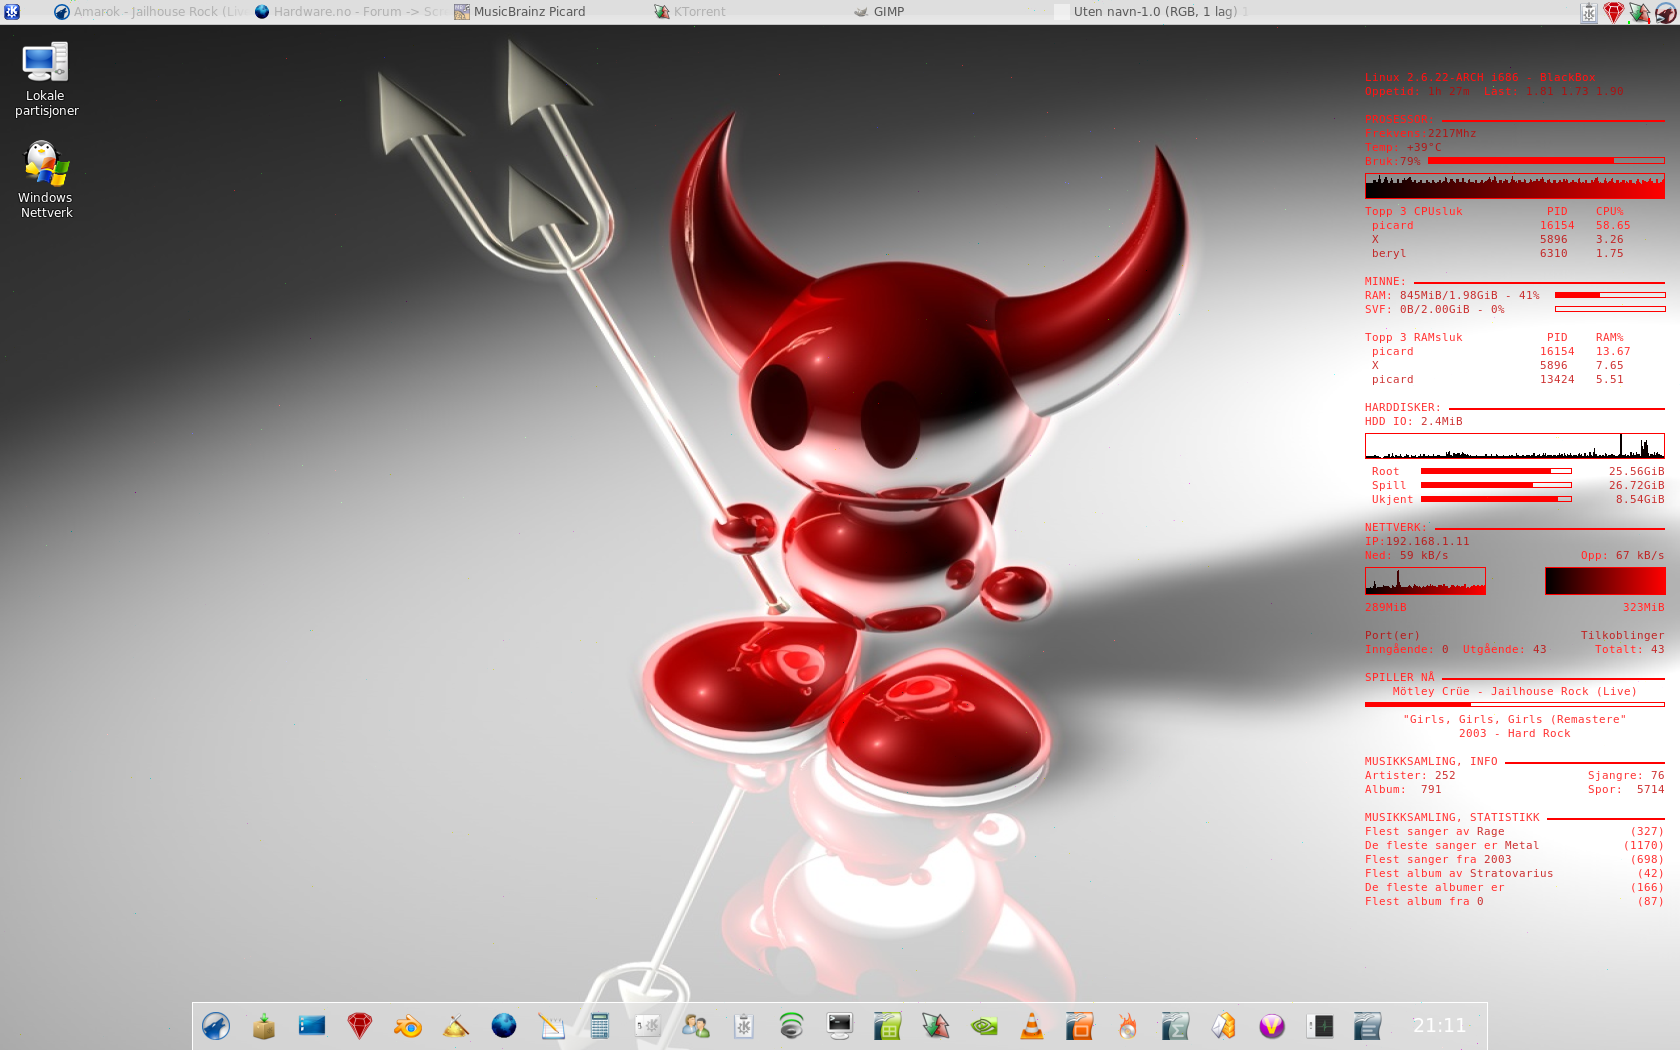The height and width of the screenshot is (1050, 1680).
Task: Open the two-people contacts icon in dock
Action: click(696, 1026)
